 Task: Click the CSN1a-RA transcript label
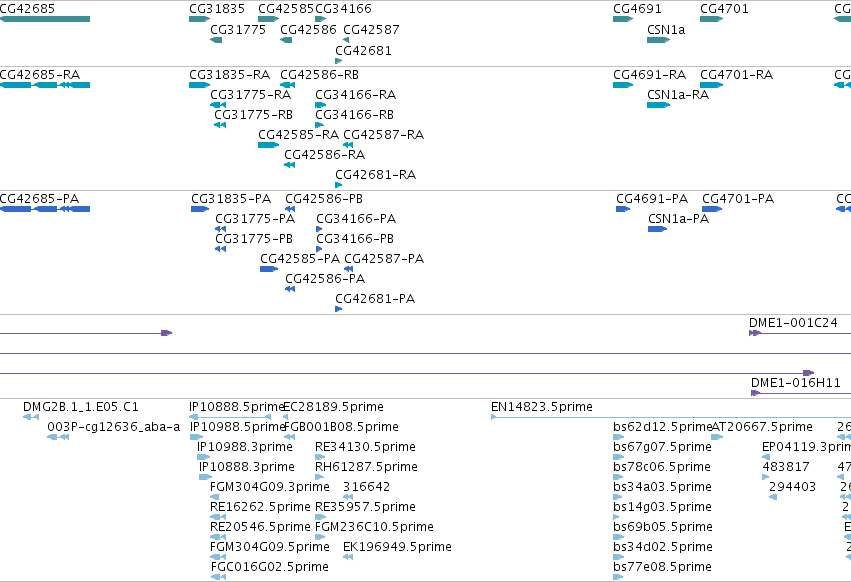pos(678,94)
